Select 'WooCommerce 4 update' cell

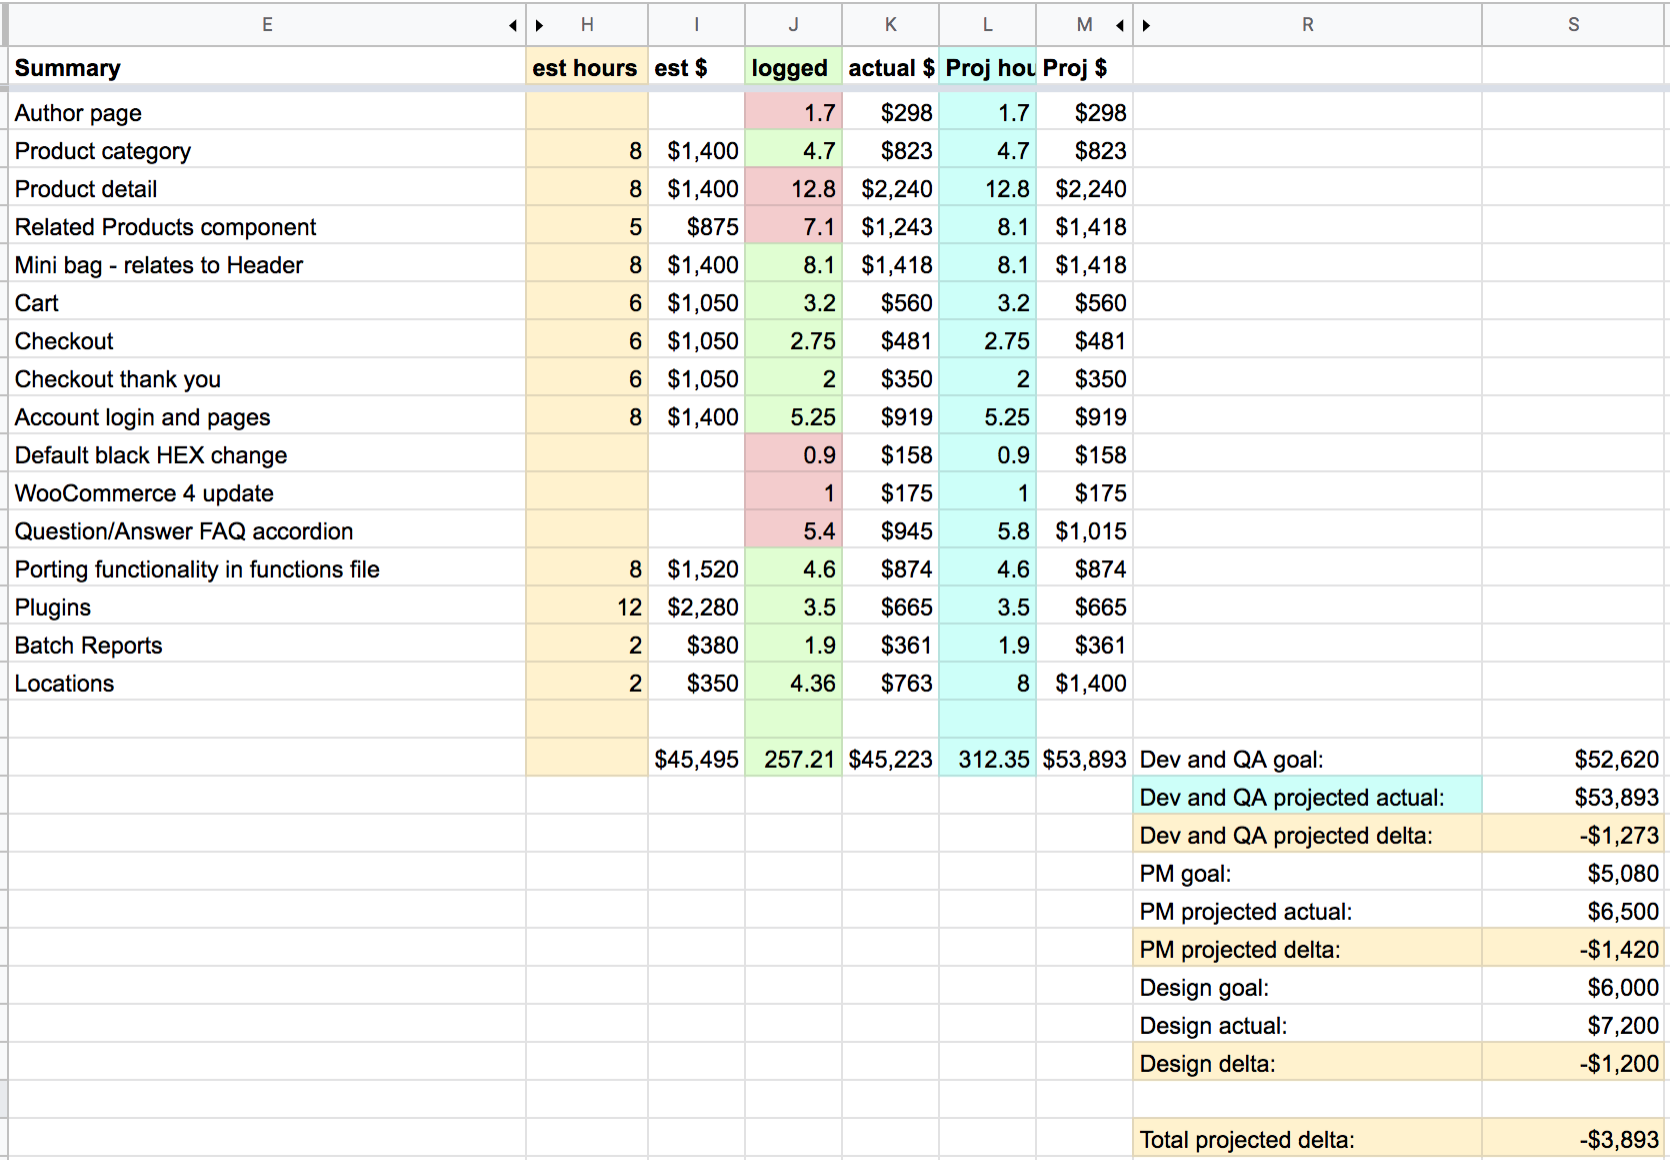click(x=267, y=492)
